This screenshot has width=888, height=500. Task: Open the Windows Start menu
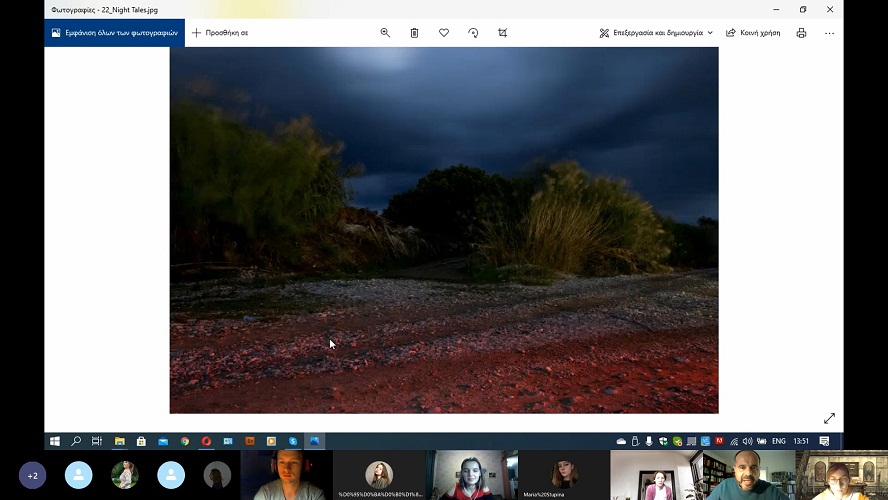coord(55,441)
